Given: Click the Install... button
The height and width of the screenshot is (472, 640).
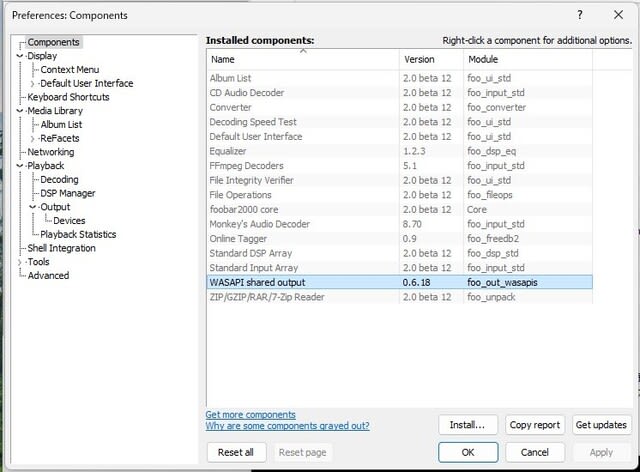Looking at the screenshot, I should coord(468,425).
